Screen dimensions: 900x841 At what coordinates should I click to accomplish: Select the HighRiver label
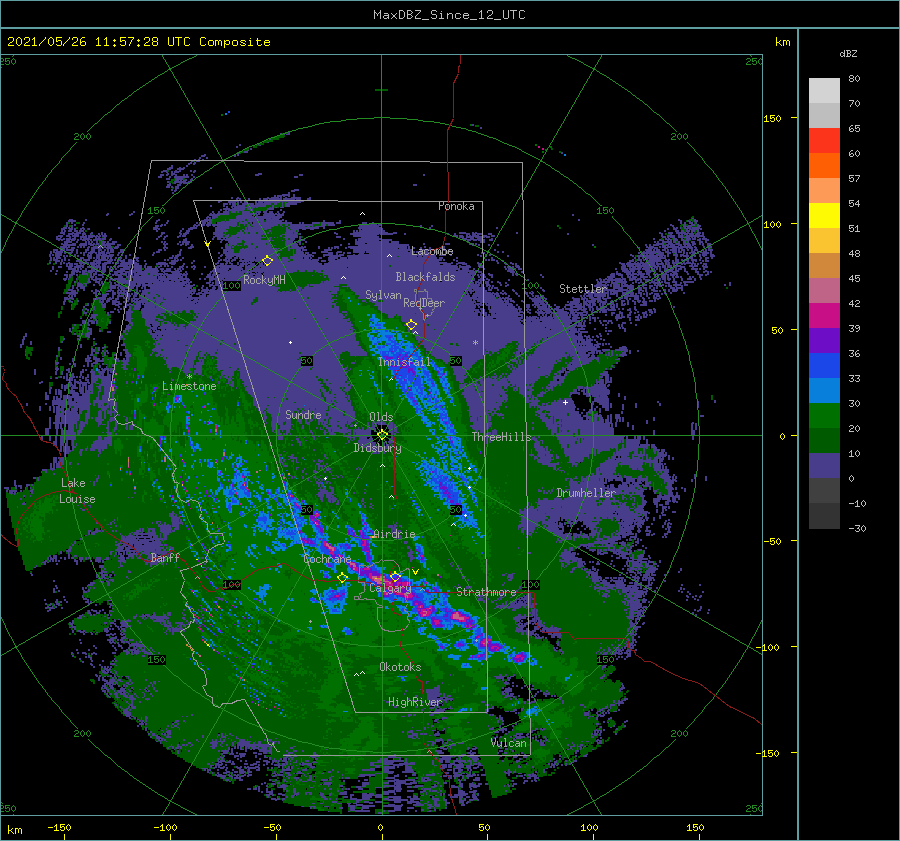[x=414, y=702]
